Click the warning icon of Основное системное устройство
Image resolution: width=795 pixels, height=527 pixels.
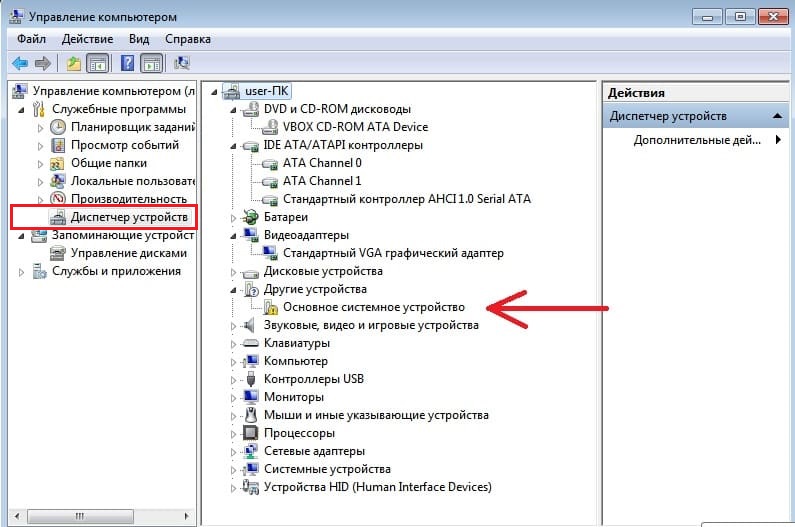[x=271, y=307]
